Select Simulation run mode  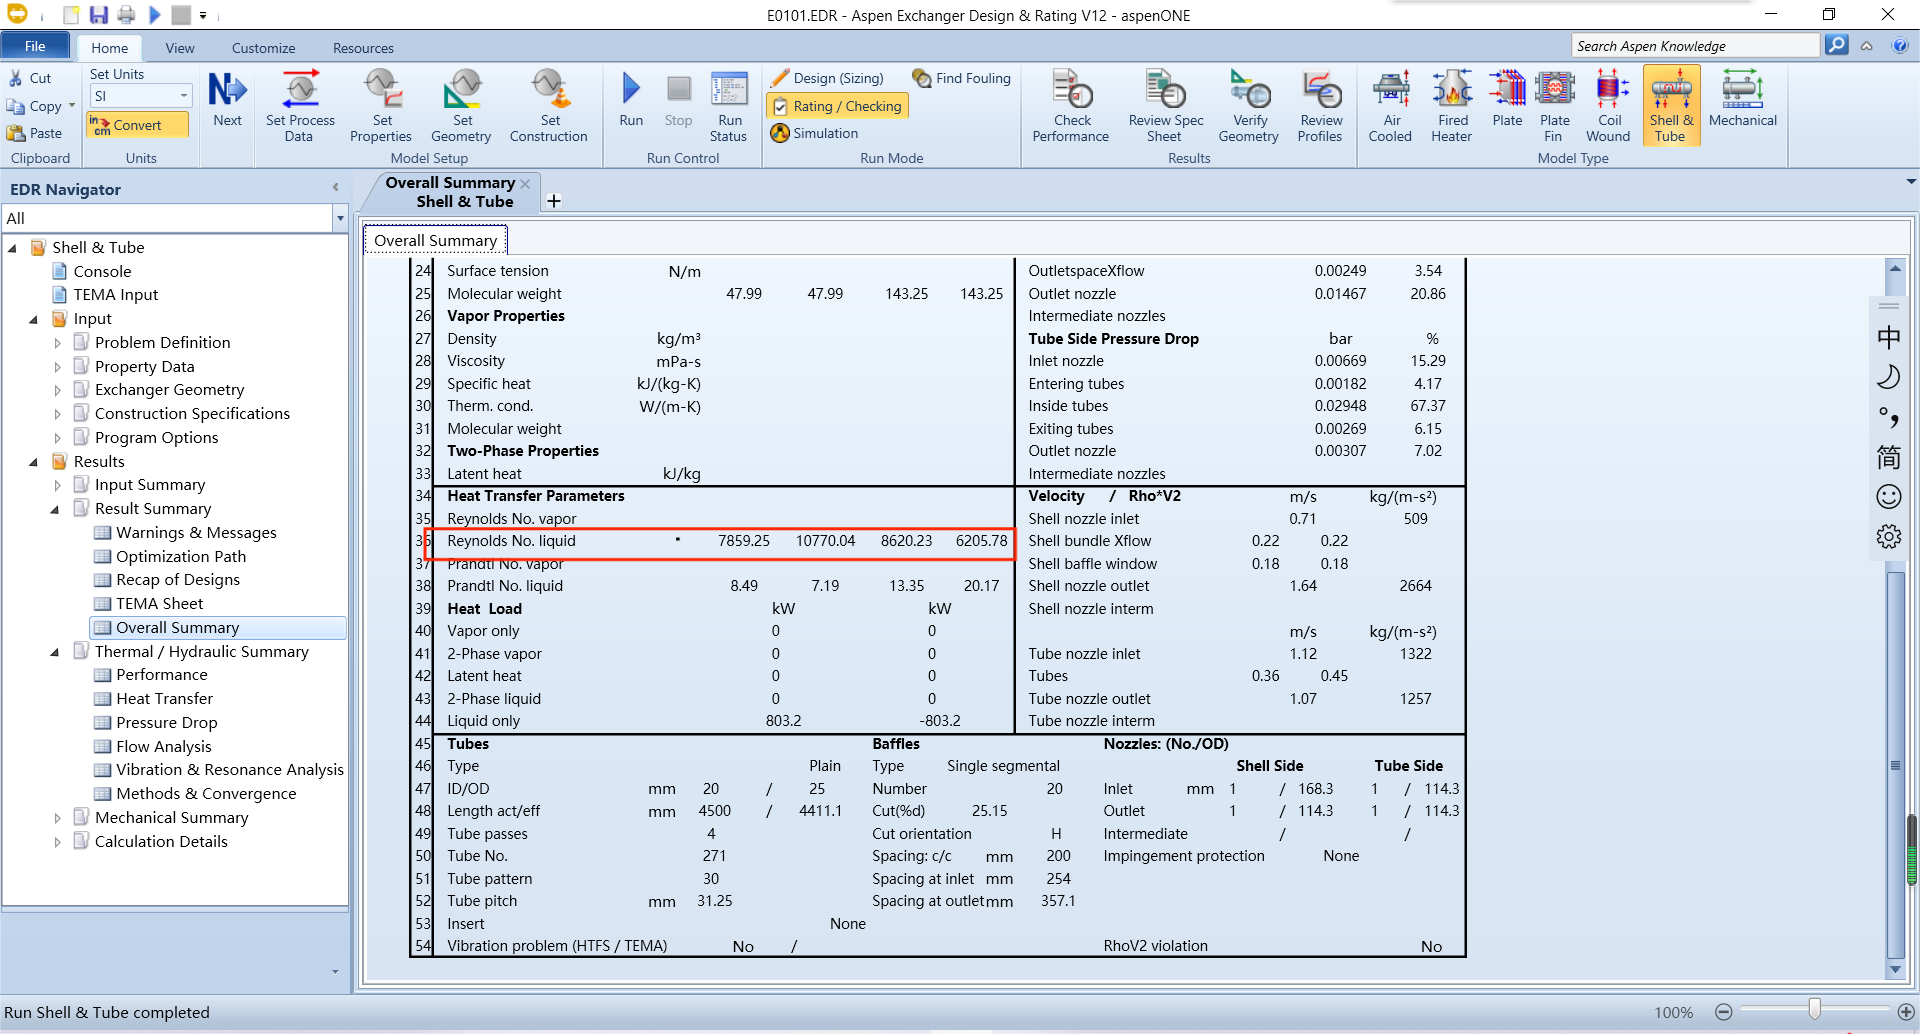tap(814, 133)
